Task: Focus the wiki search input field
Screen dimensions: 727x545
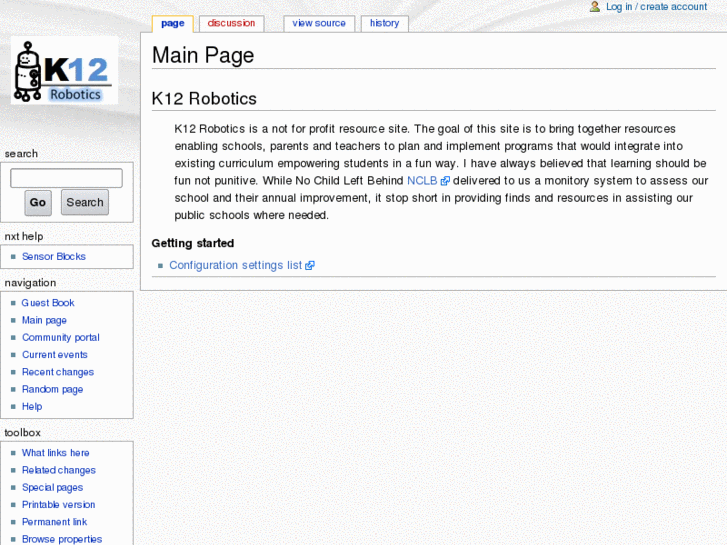Action: tap(66, 178)
